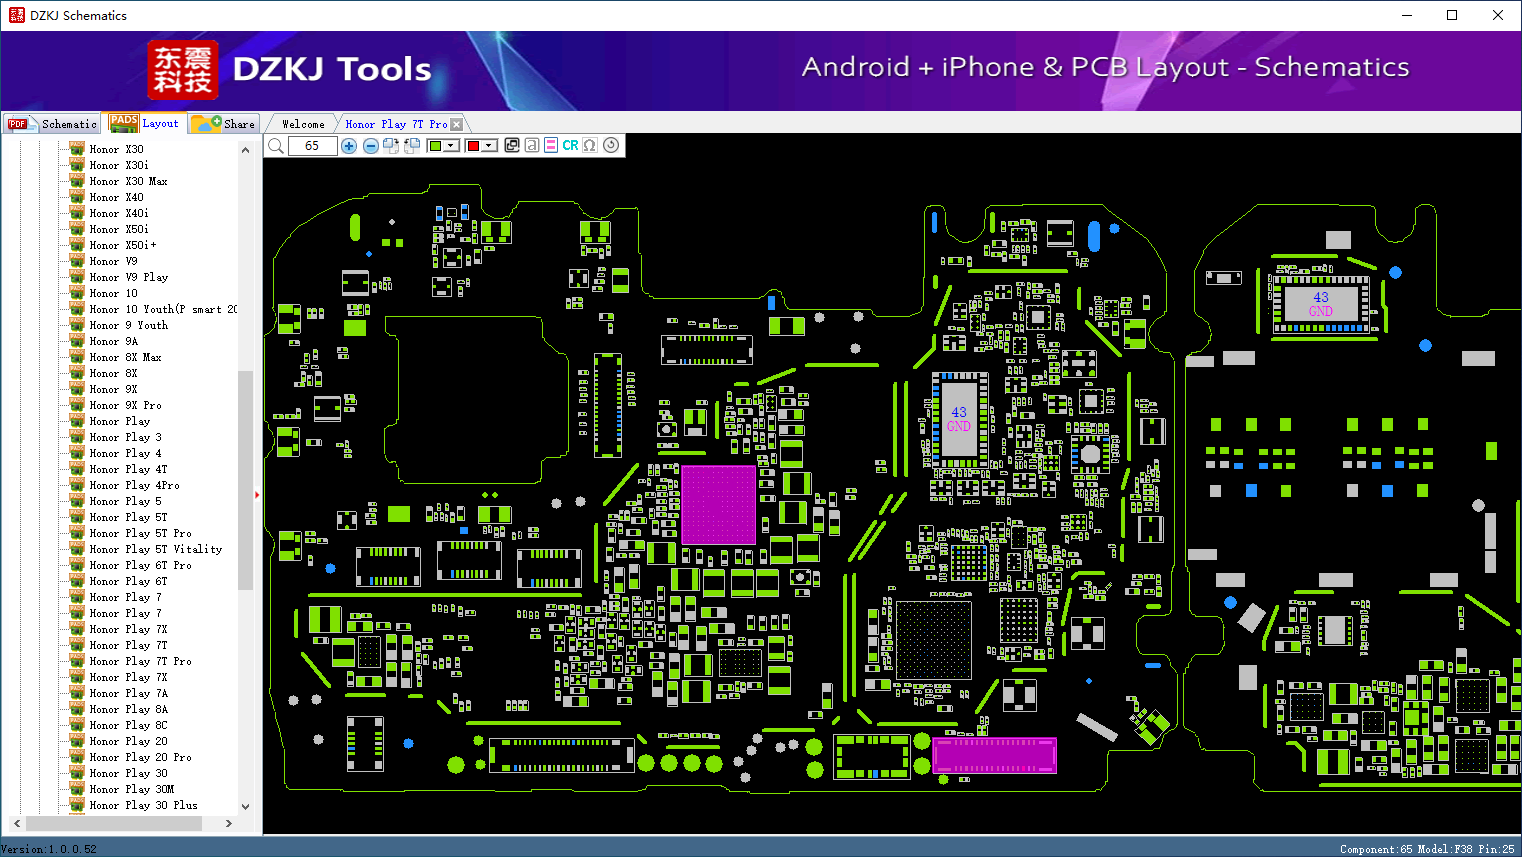Click the component number field showing 65

click(312, 146)
